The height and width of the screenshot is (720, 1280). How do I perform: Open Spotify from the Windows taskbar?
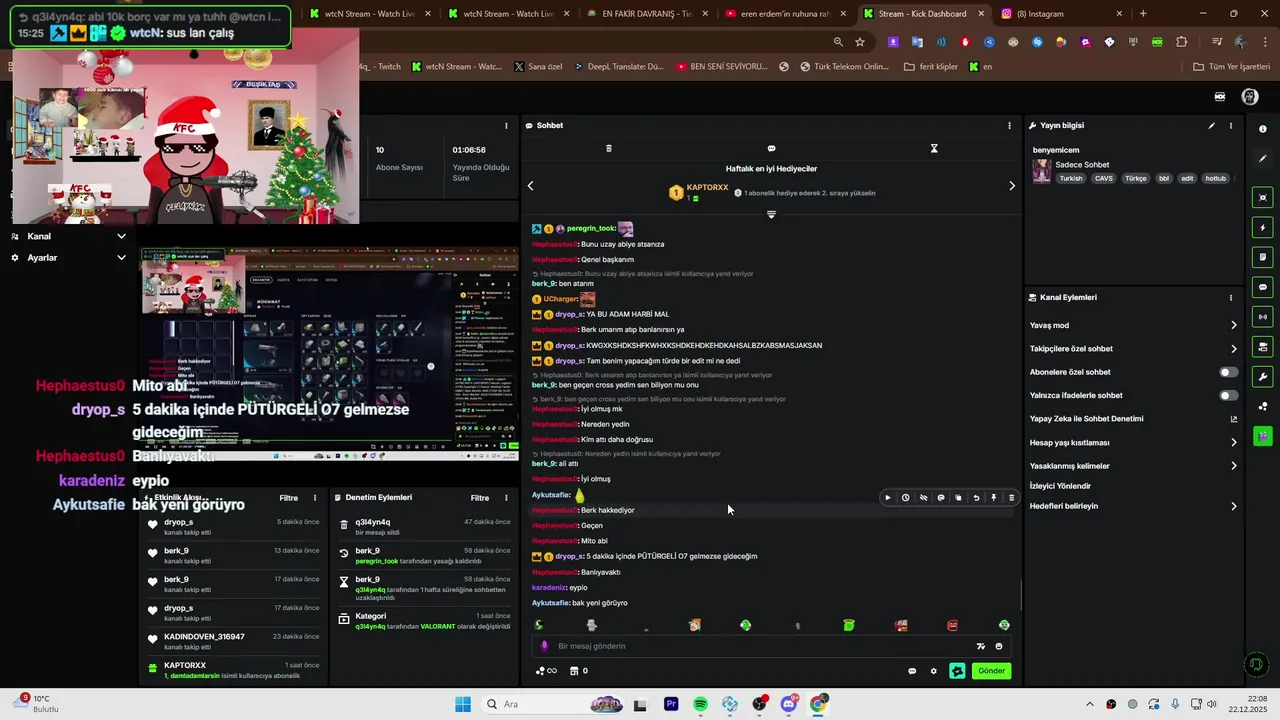pyautogui.click(x=700, y=705)
